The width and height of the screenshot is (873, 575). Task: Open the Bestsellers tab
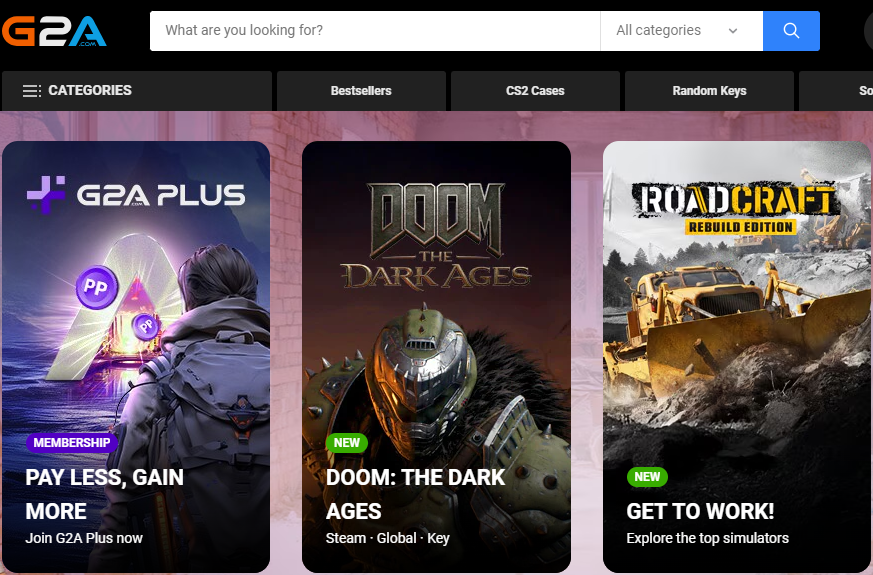pyautogui.click(x=361, y=91)
